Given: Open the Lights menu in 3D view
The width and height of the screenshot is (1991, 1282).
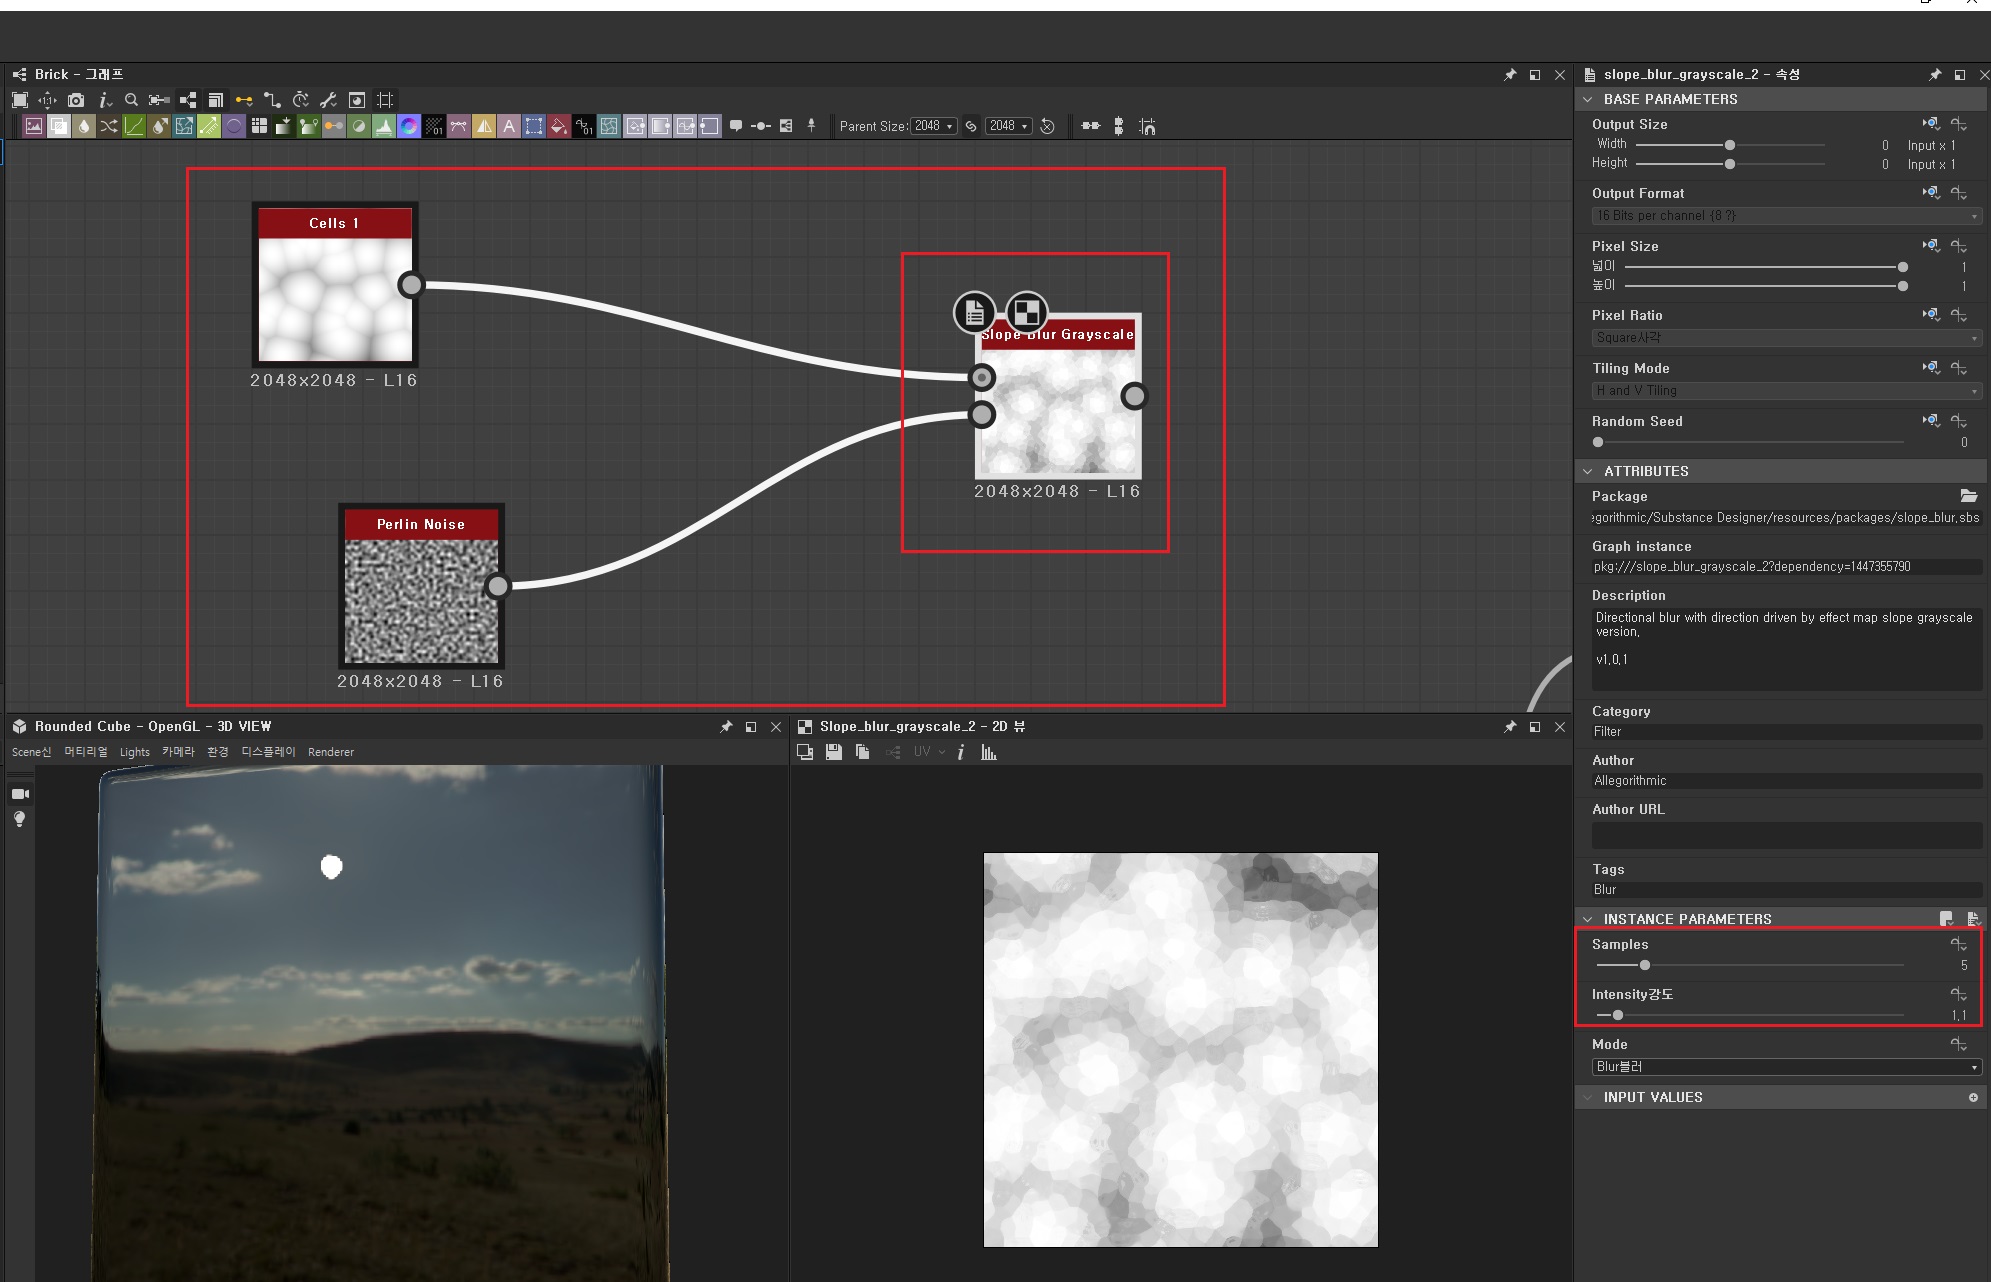Looking at the screenshot, I should pos(134,752).
